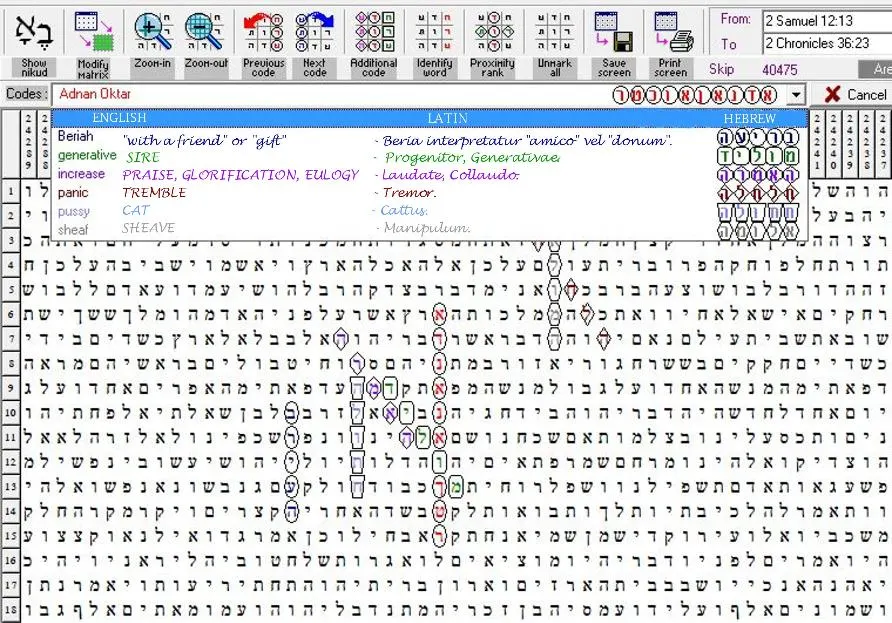The width and height of the screenshot is (892, 623).
Task: Click Unmark all icon
Action: (x=554, y=32)
